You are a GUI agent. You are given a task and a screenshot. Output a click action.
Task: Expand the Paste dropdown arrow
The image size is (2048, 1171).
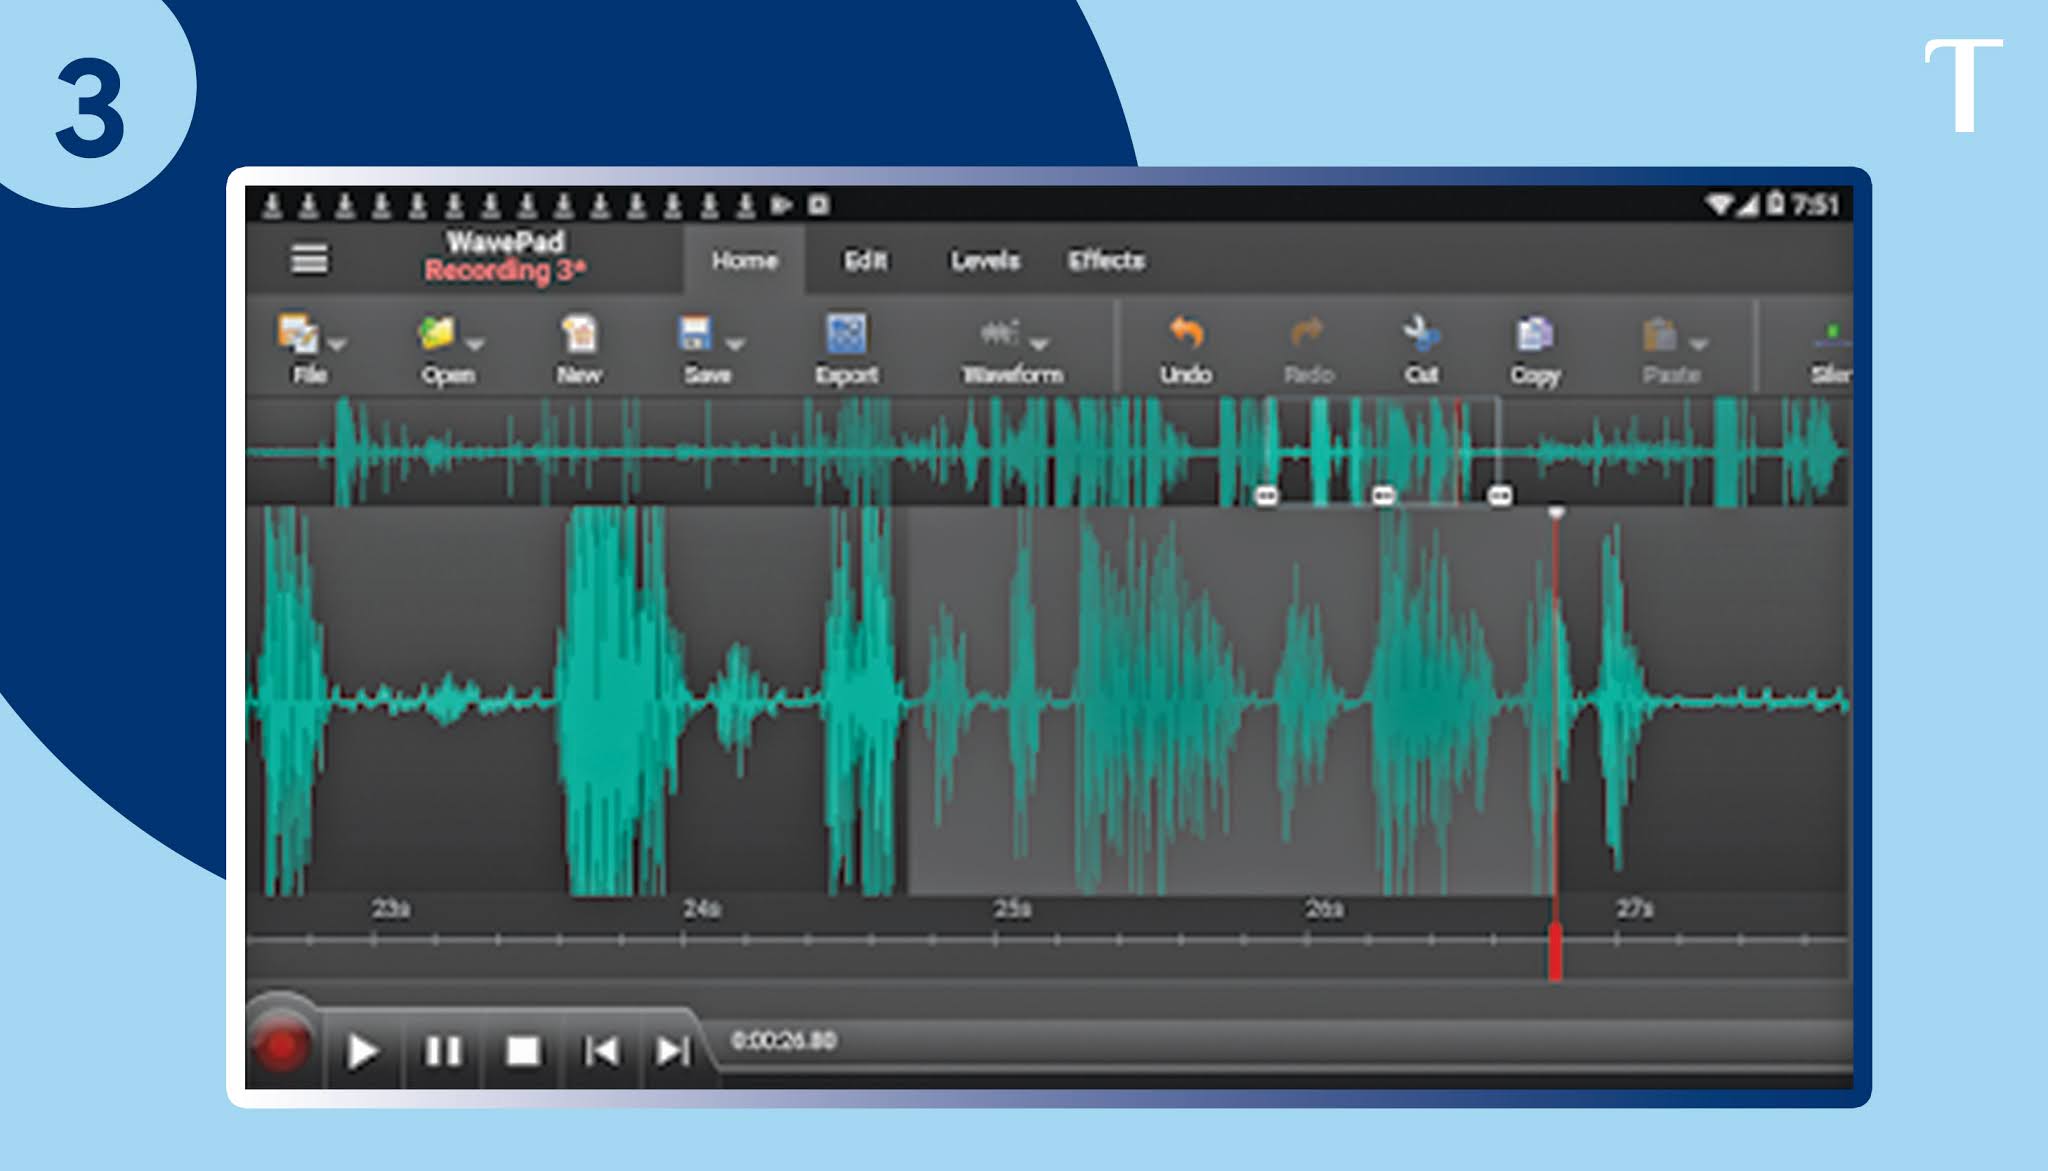[1698, 344]
